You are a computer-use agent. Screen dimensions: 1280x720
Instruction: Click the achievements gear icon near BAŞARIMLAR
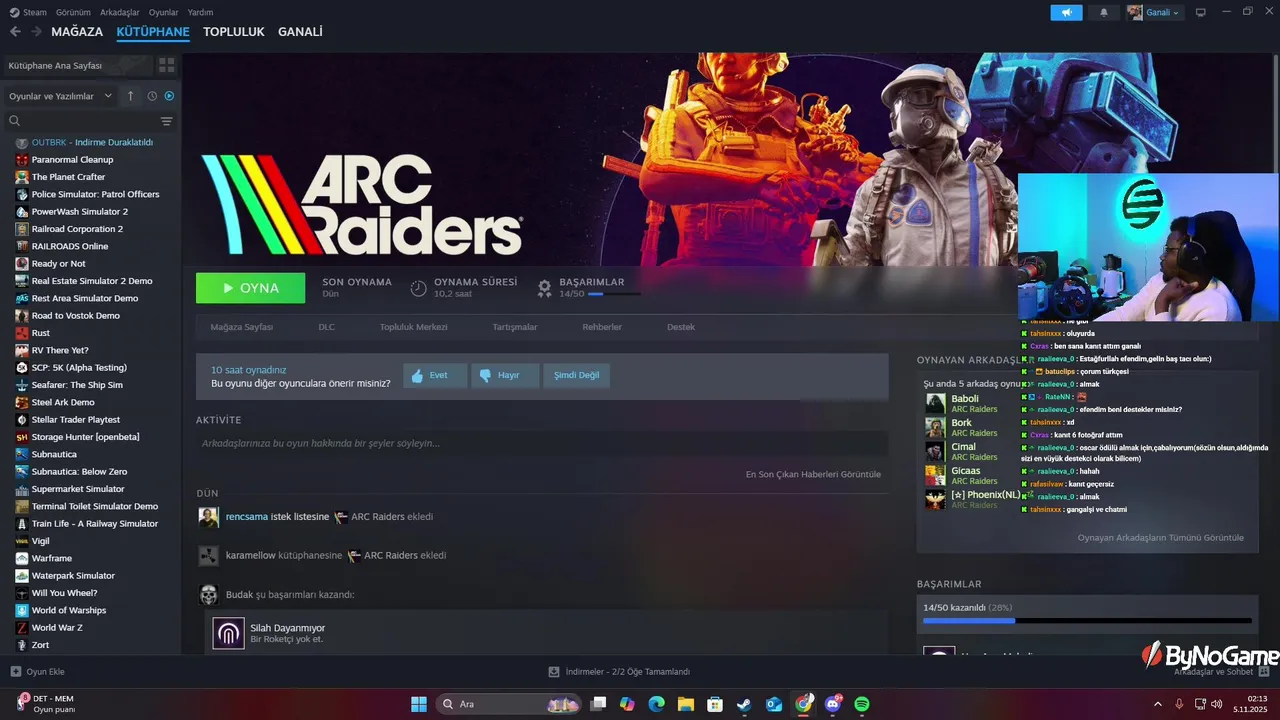pos(544,288)
